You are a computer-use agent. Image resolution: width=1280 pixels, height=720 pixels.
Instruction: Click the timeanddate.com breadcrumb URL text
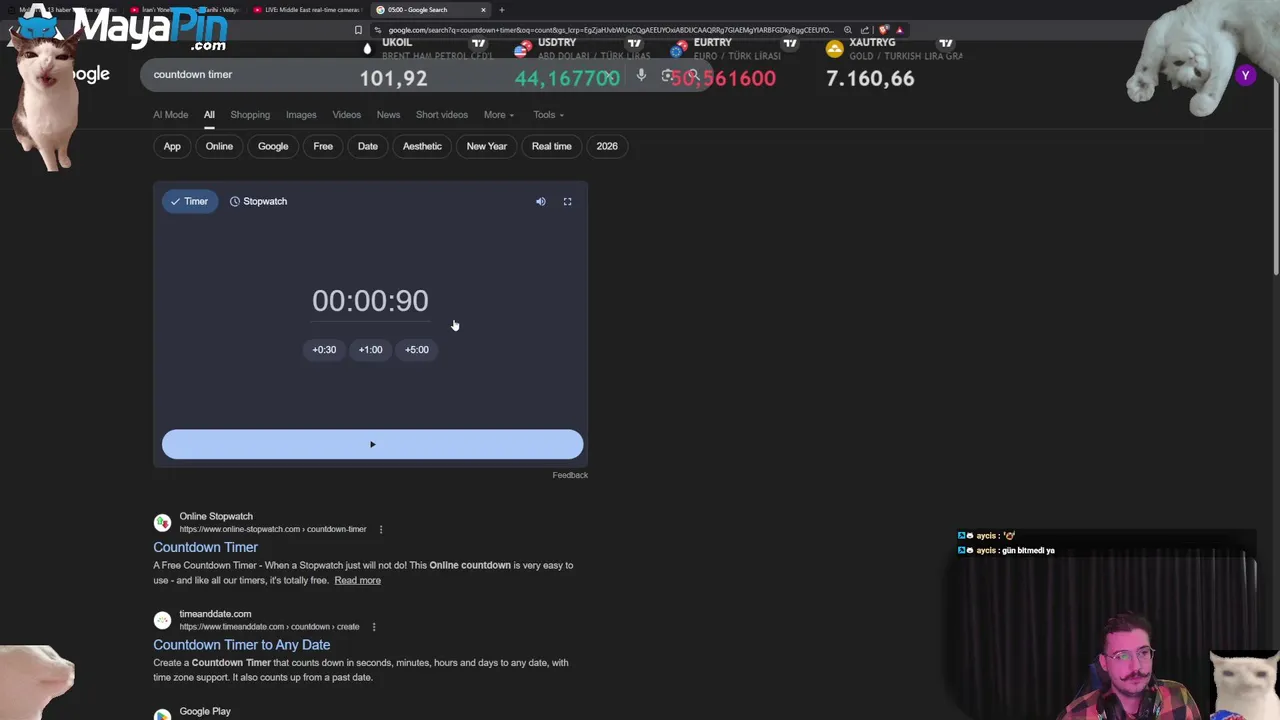[269, 627]
